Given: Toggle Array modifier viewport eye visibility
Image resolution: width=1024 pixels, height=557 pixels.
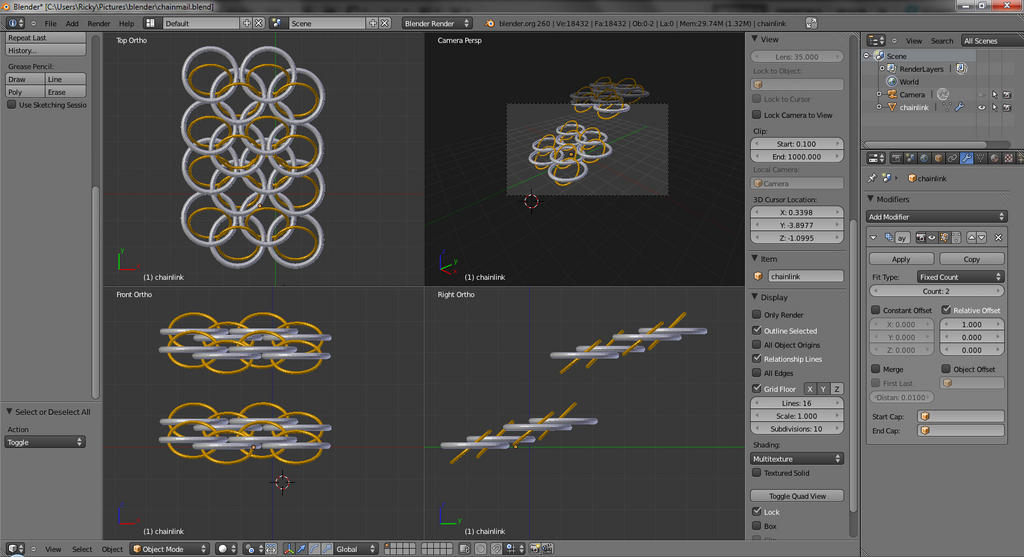Looking at the screenshot, I should point(932,238).
